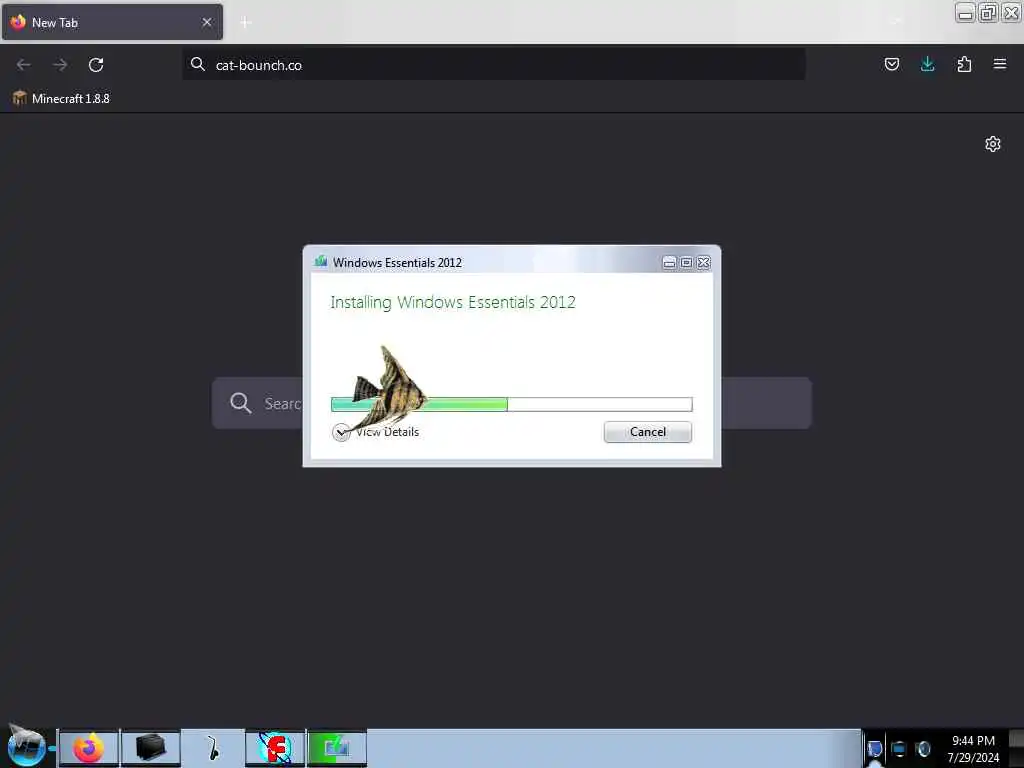The height and width of the screenshot is (768, 1024).
Task: Open the Firefox hamburger menu
Action: (1000, 64)
